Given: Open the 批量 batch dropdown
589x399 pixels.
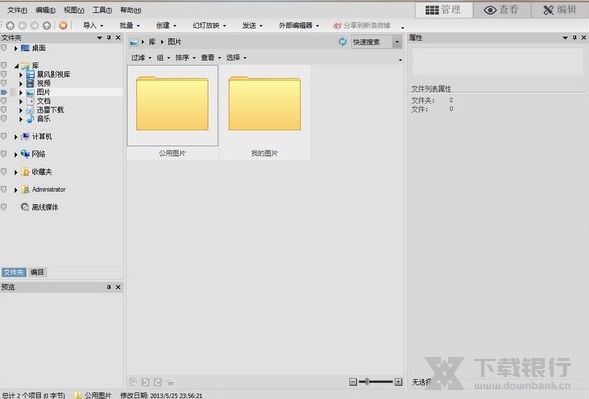Looking at the screenshot, I should [x=130, y=26].
